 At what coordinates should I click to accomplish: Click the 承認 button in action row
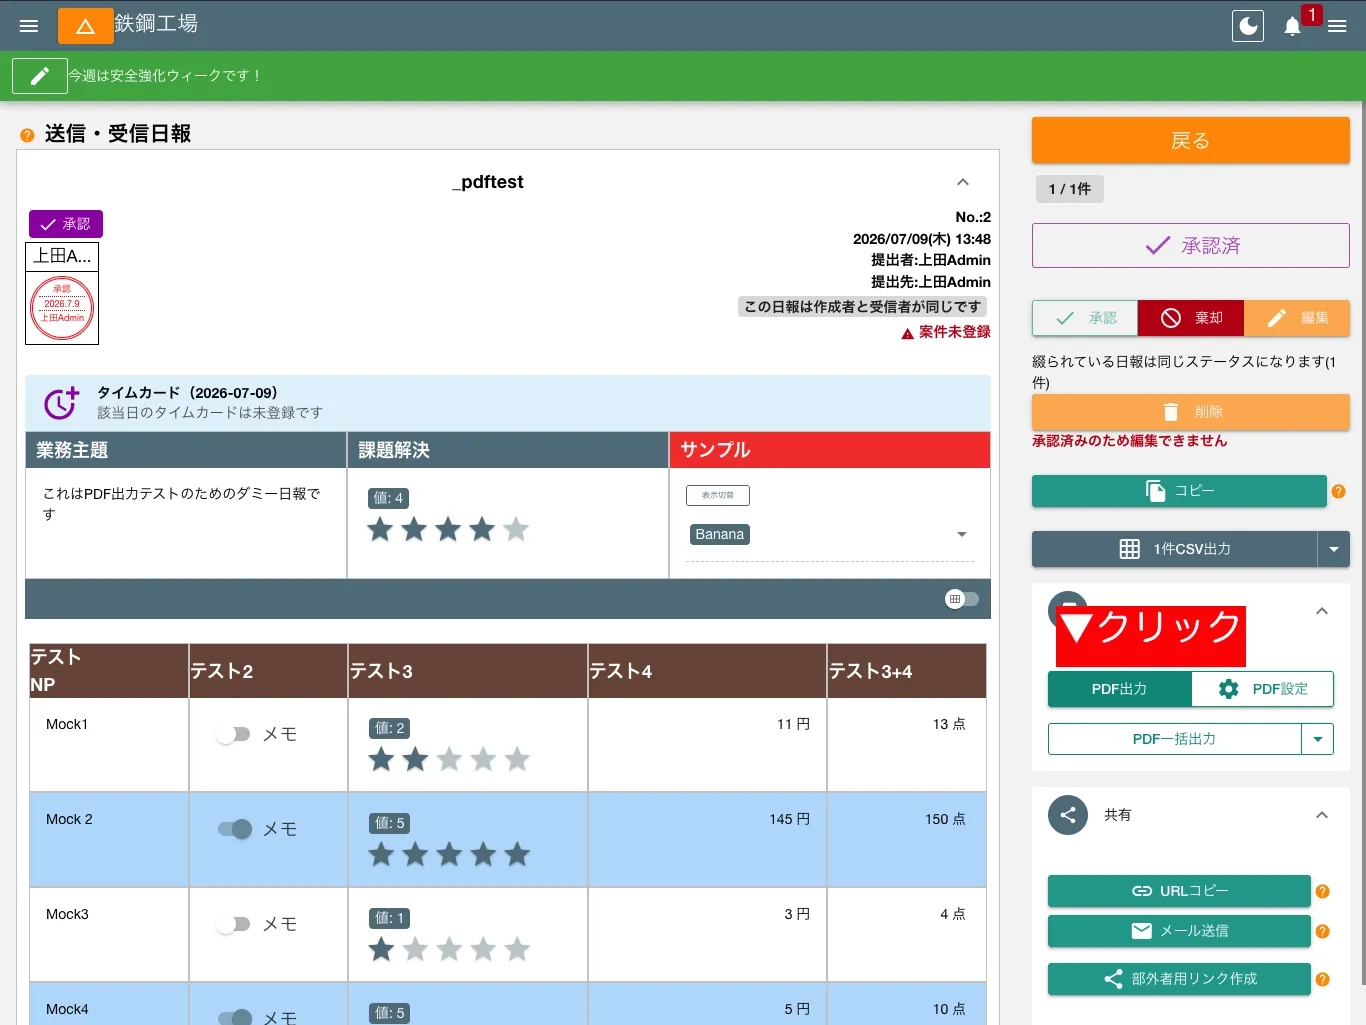[x=1085, y=318]
